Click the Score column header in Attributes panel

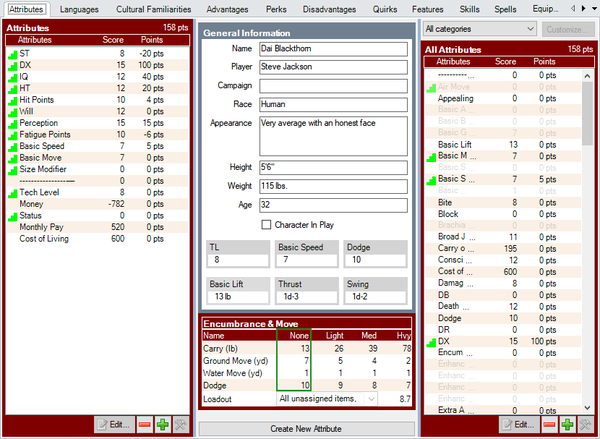[x=113, y=40]
